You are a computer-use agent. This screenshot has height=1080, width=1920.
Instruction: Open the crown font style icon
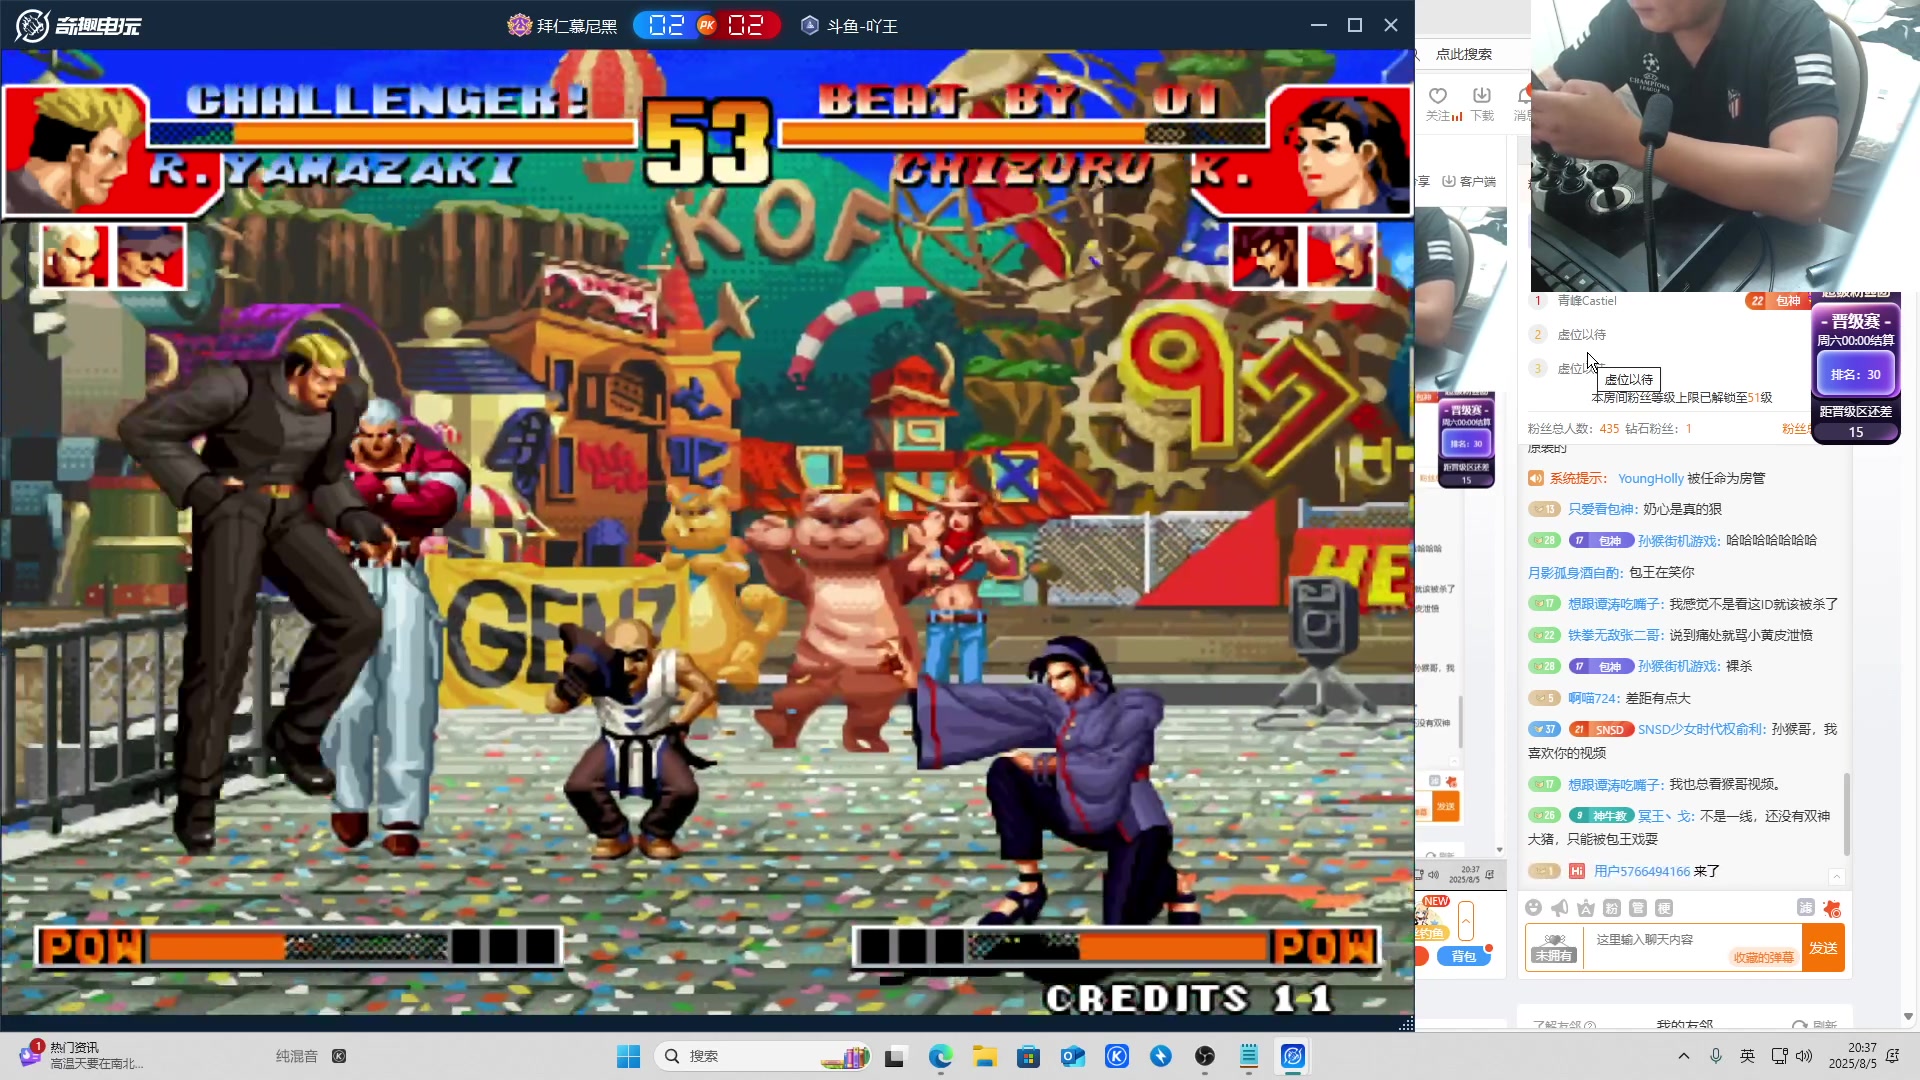(1586, 908)
